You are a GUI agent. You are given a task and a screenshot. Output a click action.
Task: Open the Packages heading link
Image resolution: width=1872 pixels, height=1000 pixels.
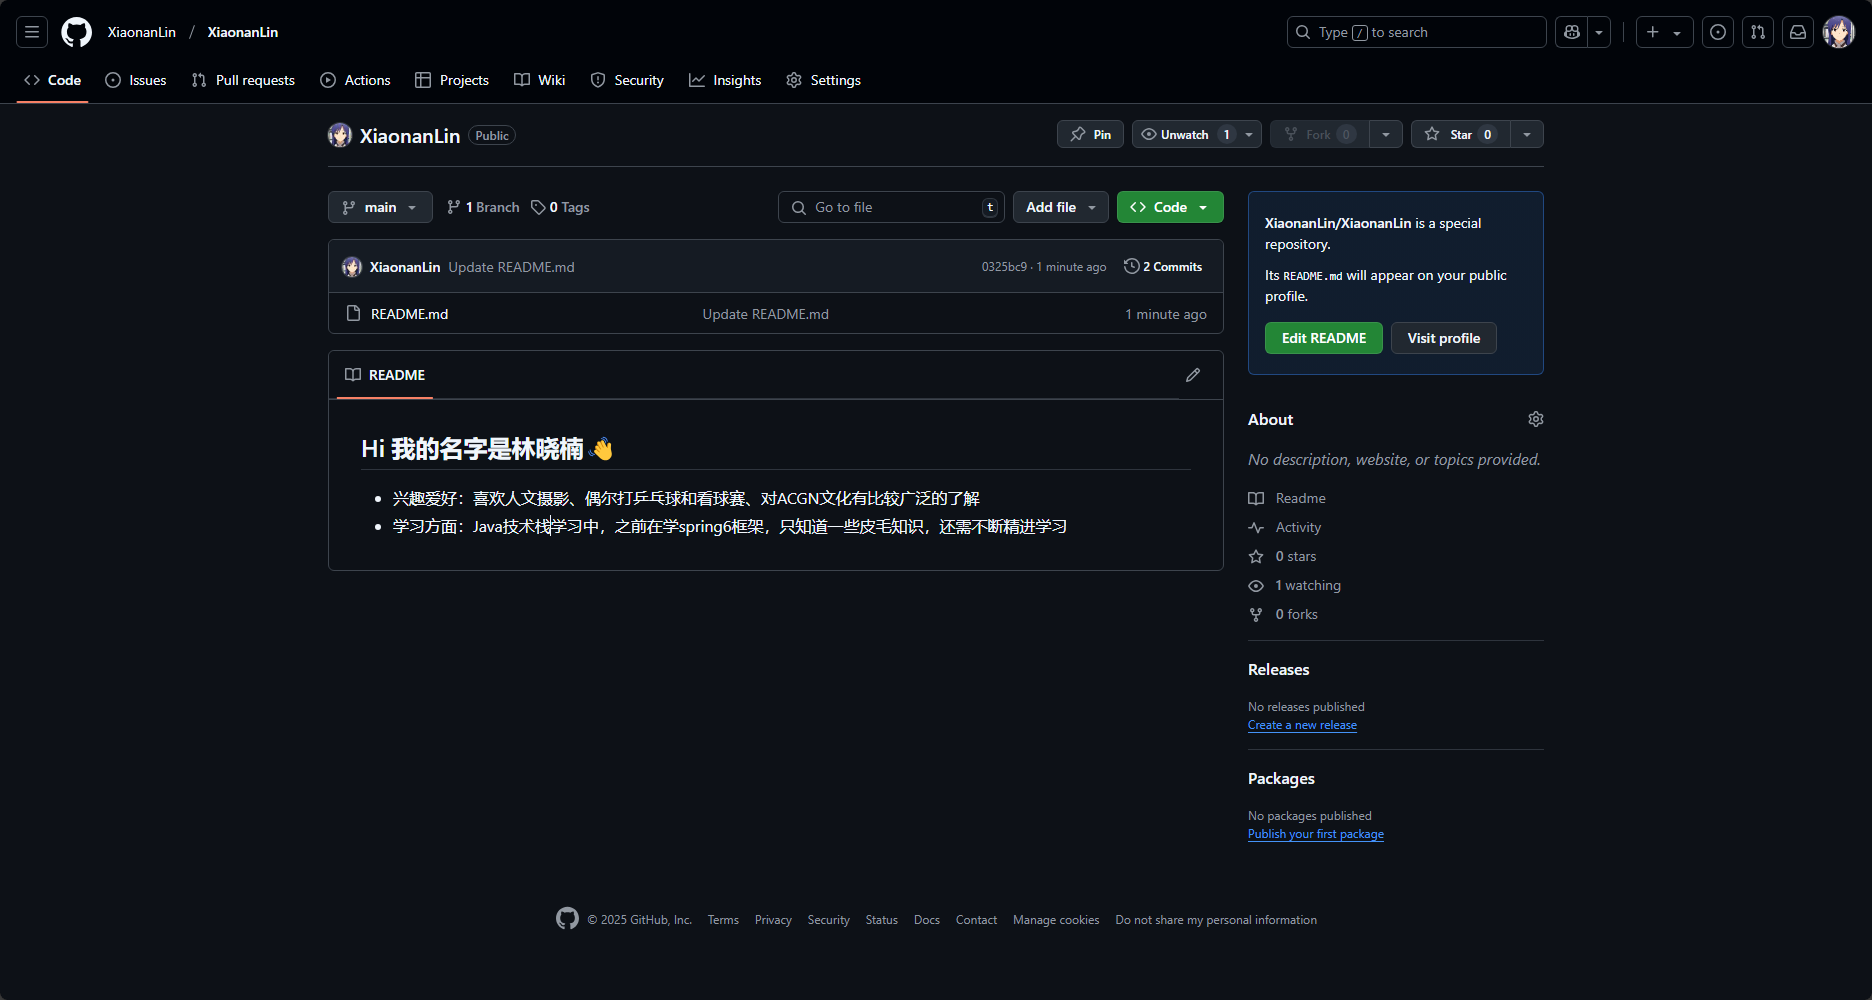[x=1281, y=778]
